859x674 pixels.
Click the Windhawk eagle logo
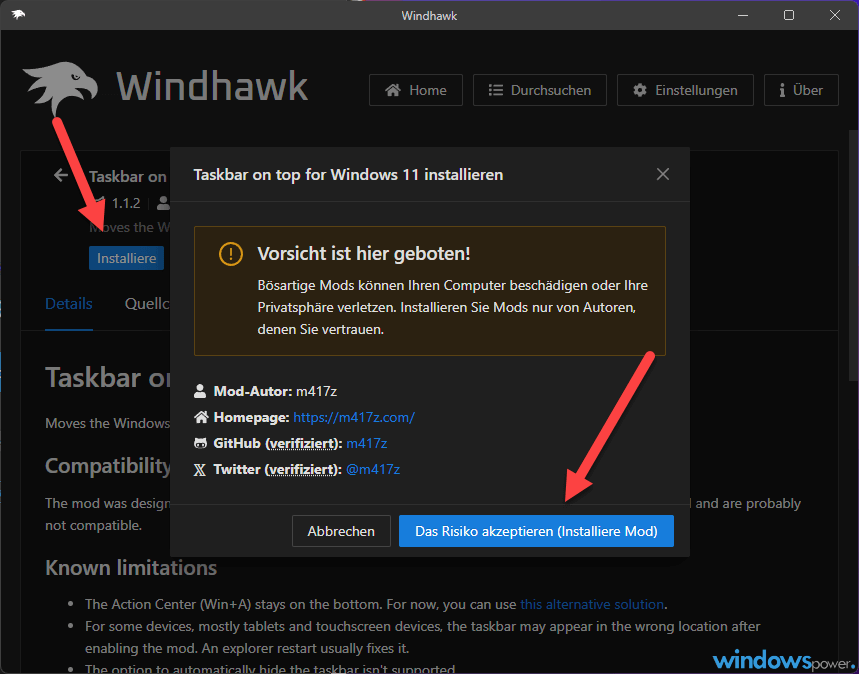click(60, 88)
